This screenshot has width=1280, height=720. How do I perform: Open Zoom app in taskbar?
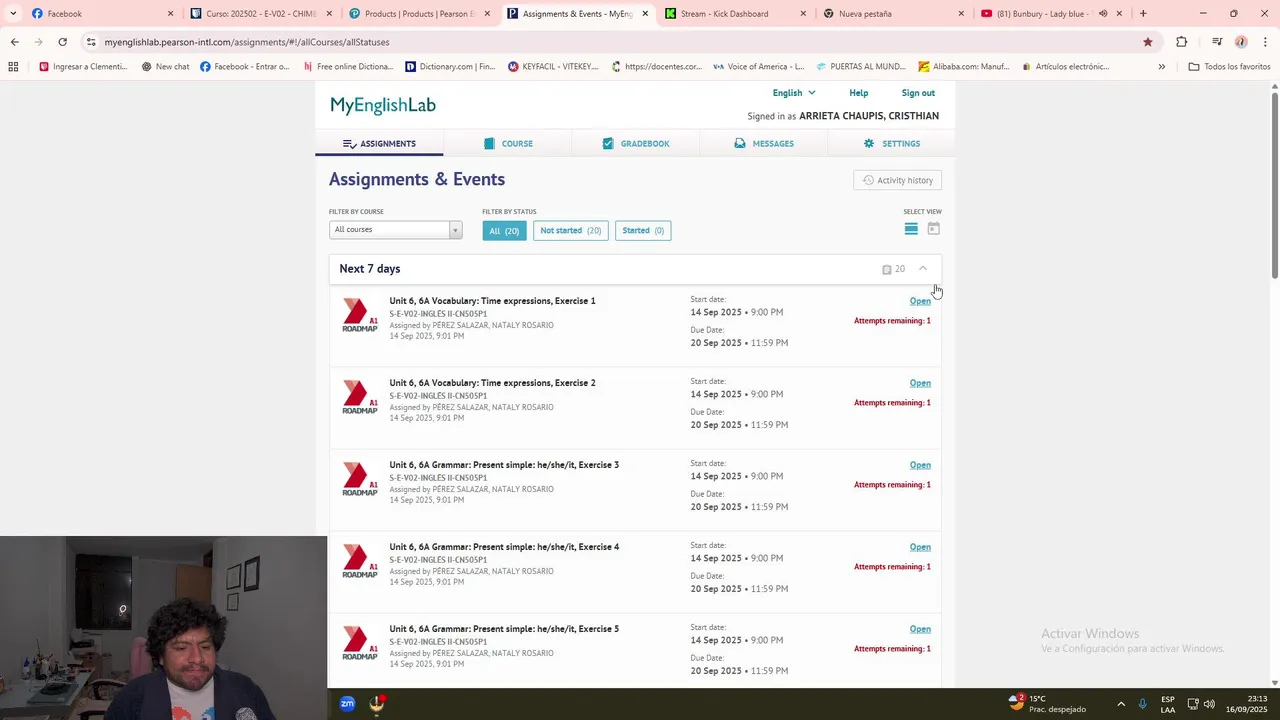tap(347, 704)
